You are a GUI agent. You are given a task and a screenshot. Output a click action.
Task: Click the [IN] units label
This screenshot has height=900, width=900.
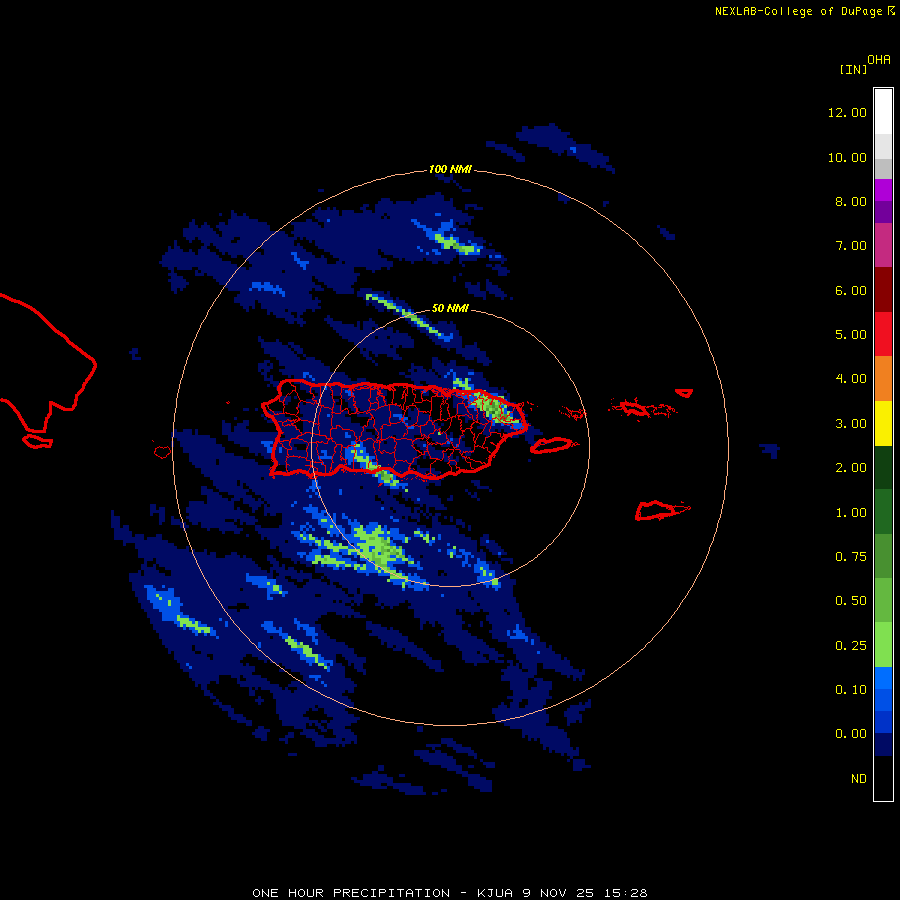[854, 70]
